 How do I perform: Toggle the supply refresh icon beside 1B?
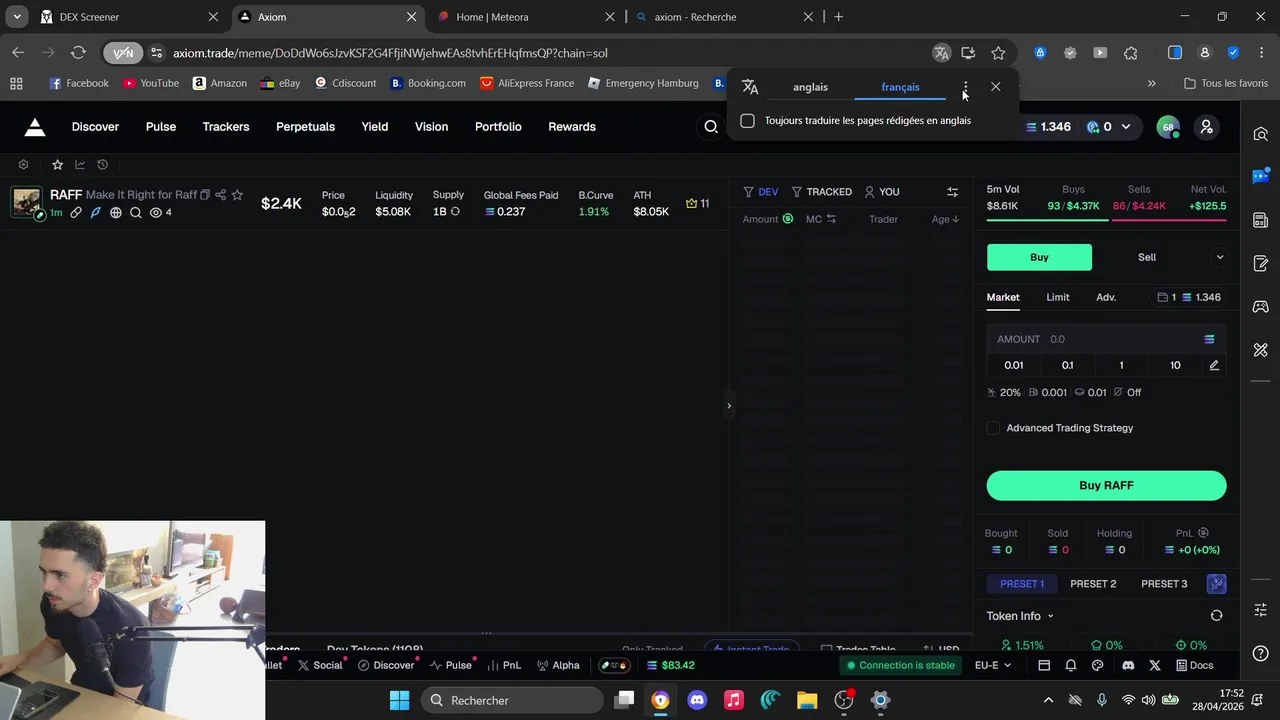pos(455,212)
